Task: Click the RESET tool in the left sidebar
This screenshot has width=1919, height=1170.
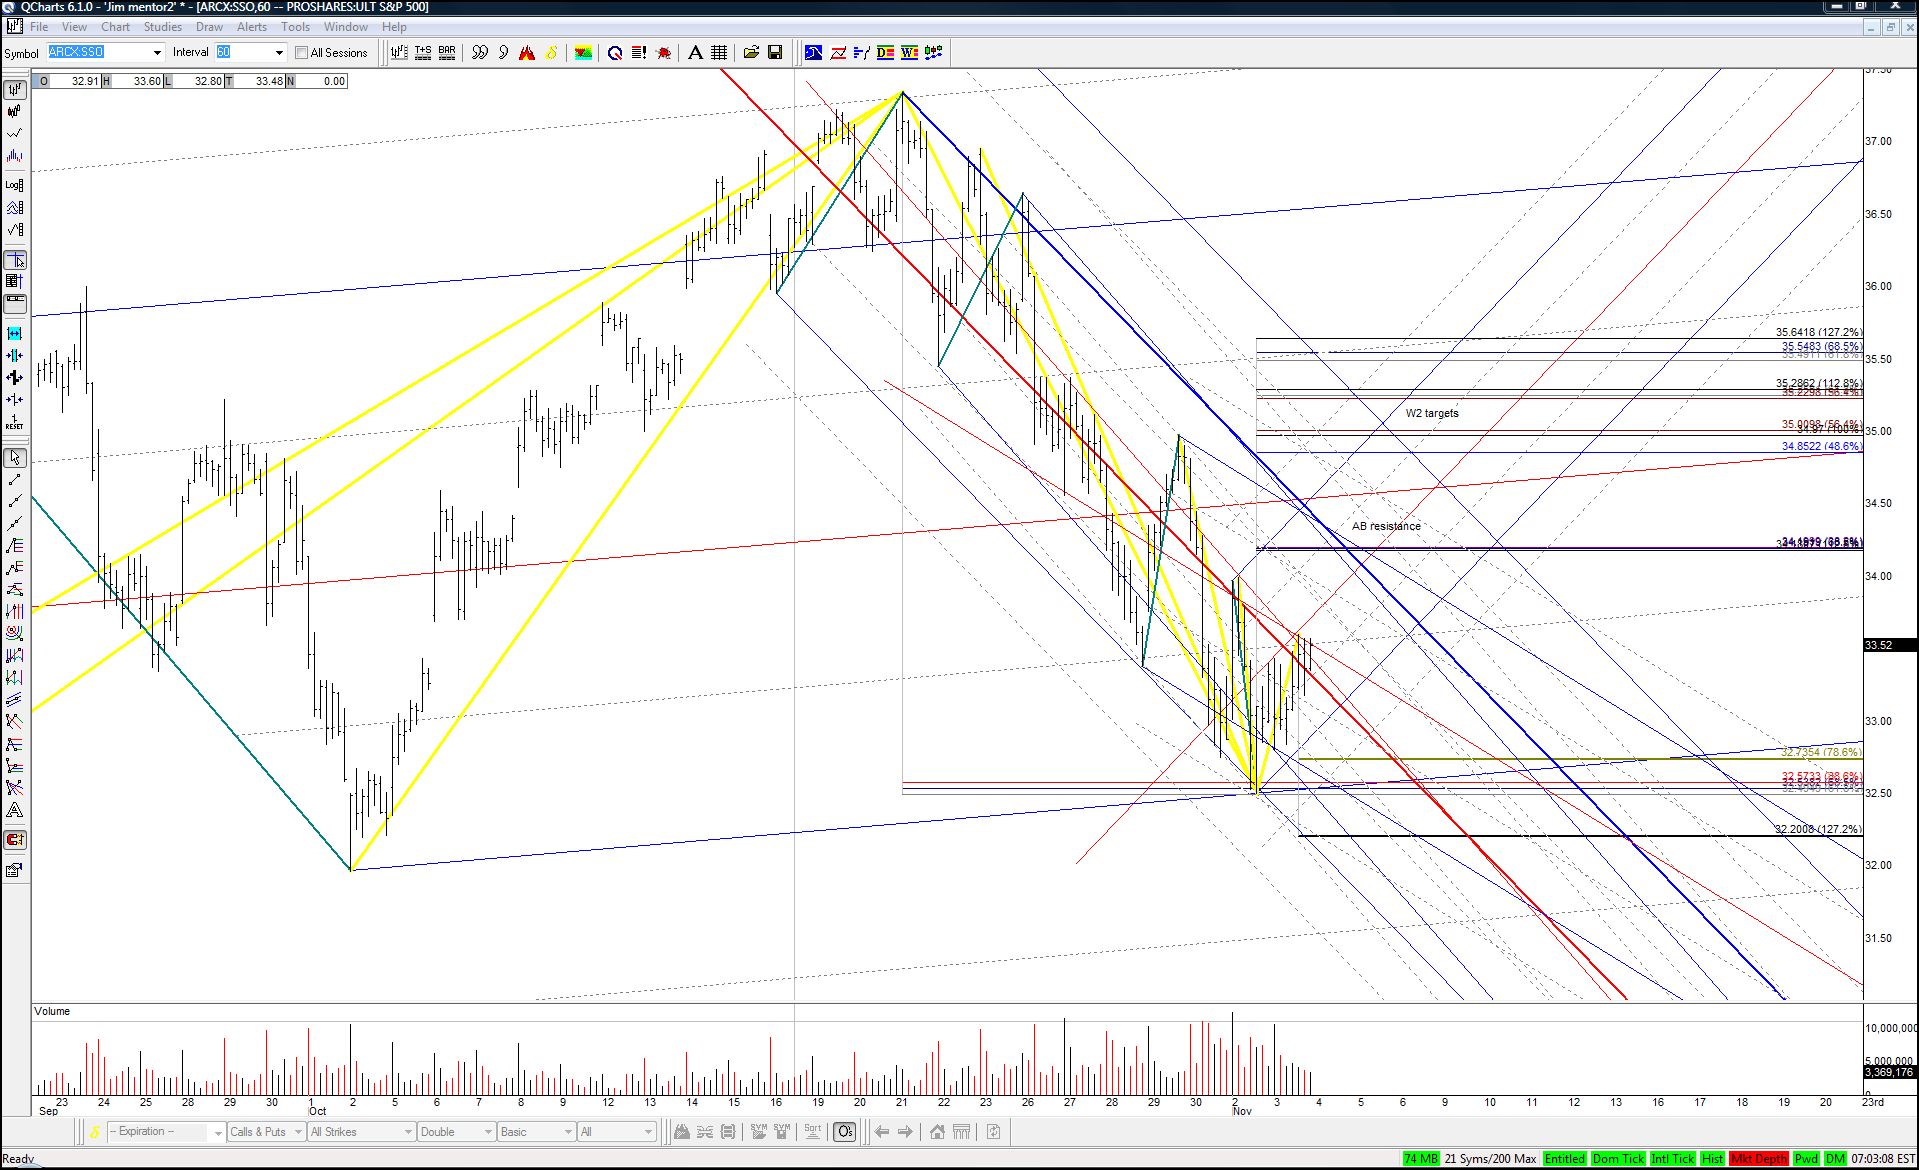Action: (x=14, y=422)
